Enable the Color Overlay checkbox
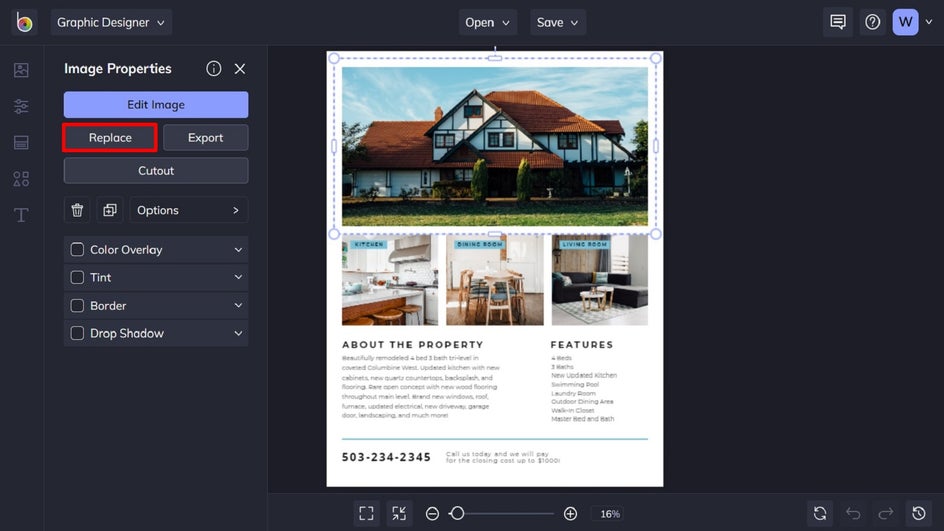Screen dimensions: 944x531 (x=77, y=249)
